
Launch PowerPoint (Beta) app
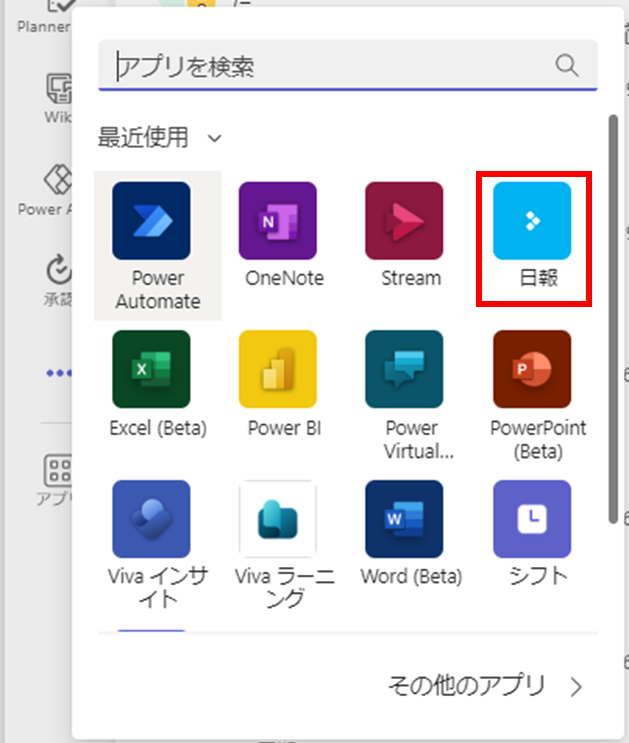click(x=532, y=370)
